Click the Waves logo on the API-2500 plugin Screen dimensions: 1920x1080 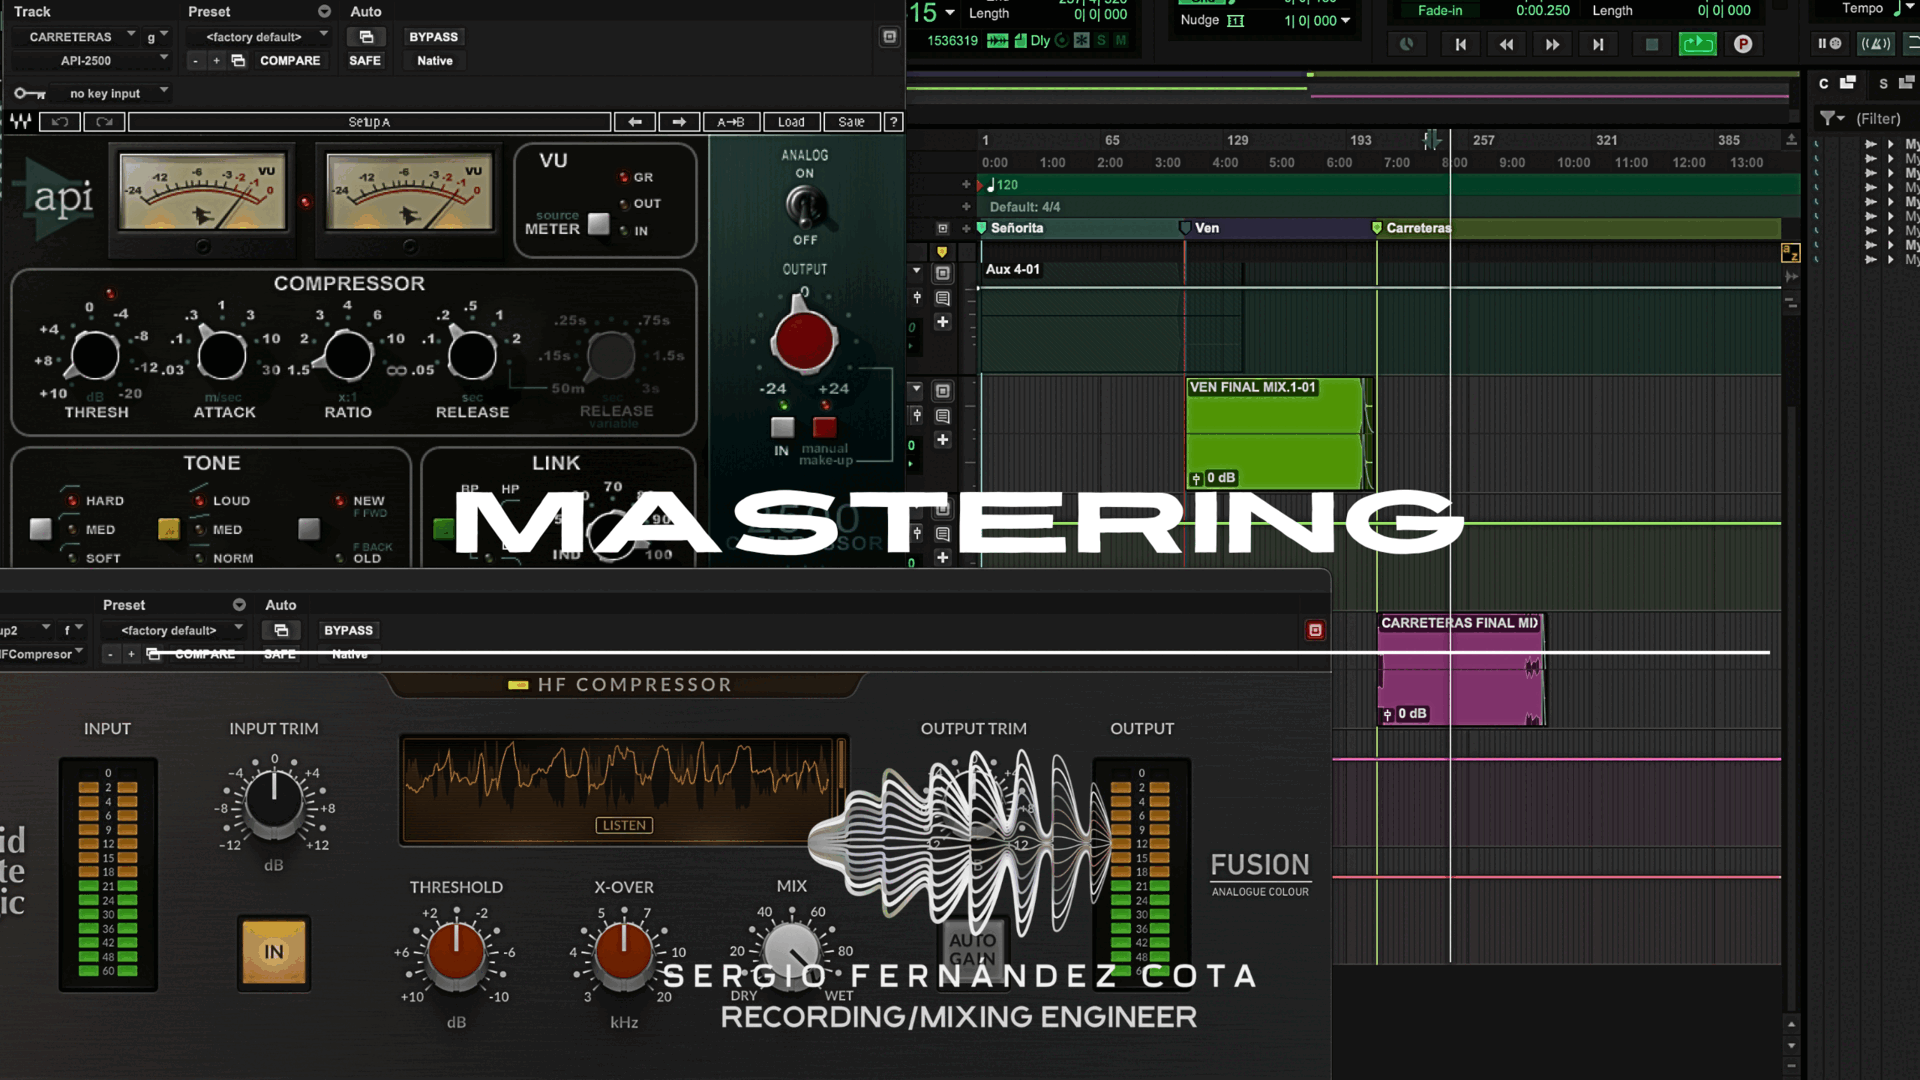tap(22, 121)
